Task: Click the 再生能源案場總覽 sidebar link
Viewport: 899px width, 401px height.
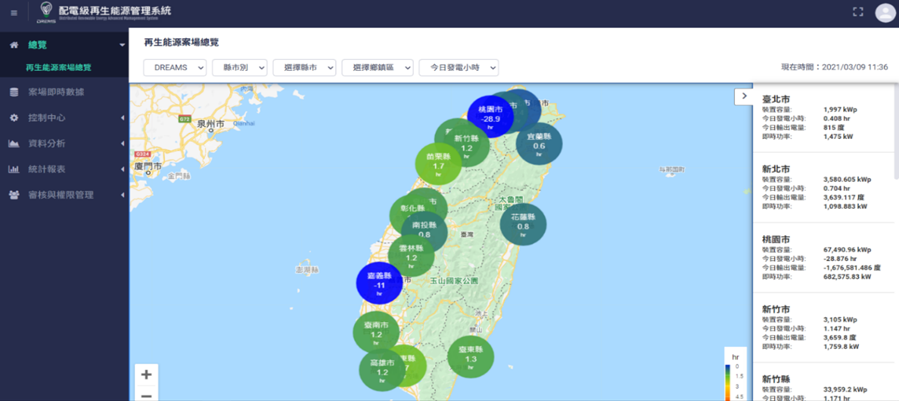Action: point(59,67)
